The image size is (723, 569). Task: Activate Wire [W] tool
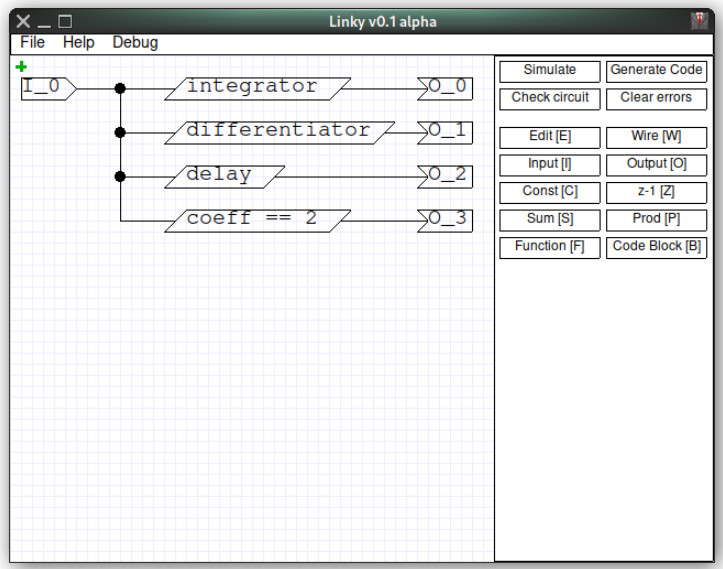click(x=656, y=137)
